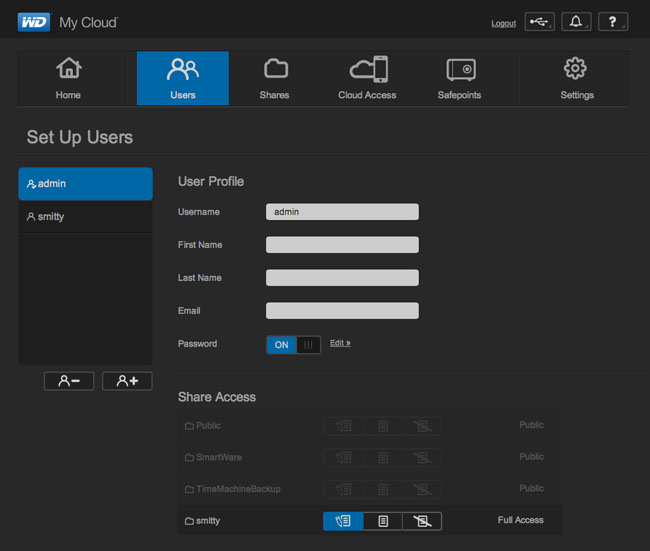The width and height of the screenshot is (650, 551).
Task: Click the remove user button
Action: (x=69, y=381)
